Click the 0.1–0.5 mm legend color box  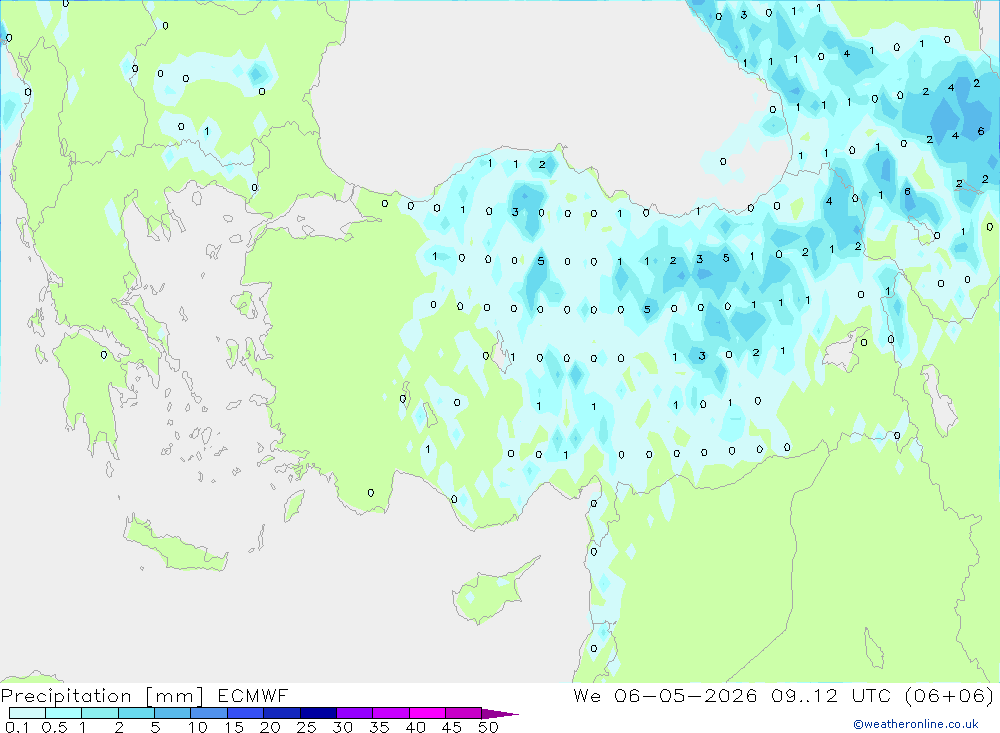point(27,713)
